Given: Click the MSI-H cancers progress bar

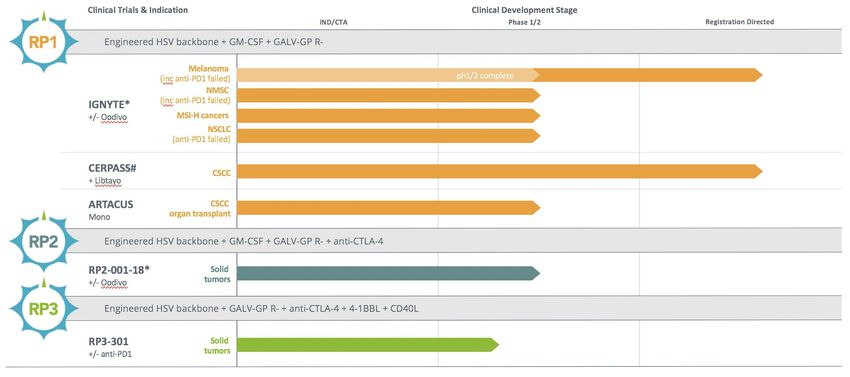Looking at the screenshot, I should [x=389, y=116].
